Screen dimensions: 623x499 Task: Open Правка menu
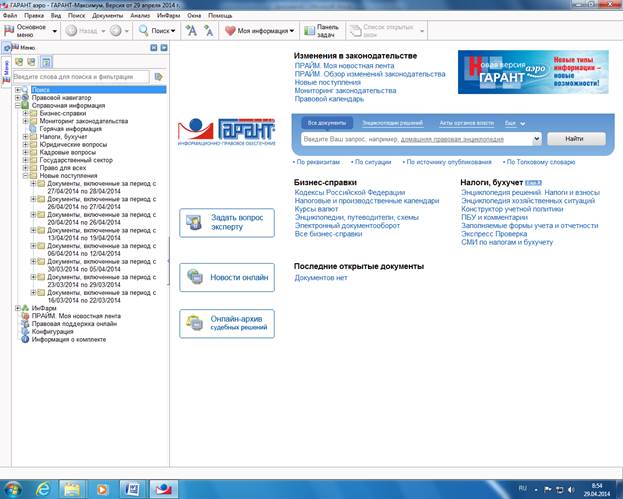(34, 15)
